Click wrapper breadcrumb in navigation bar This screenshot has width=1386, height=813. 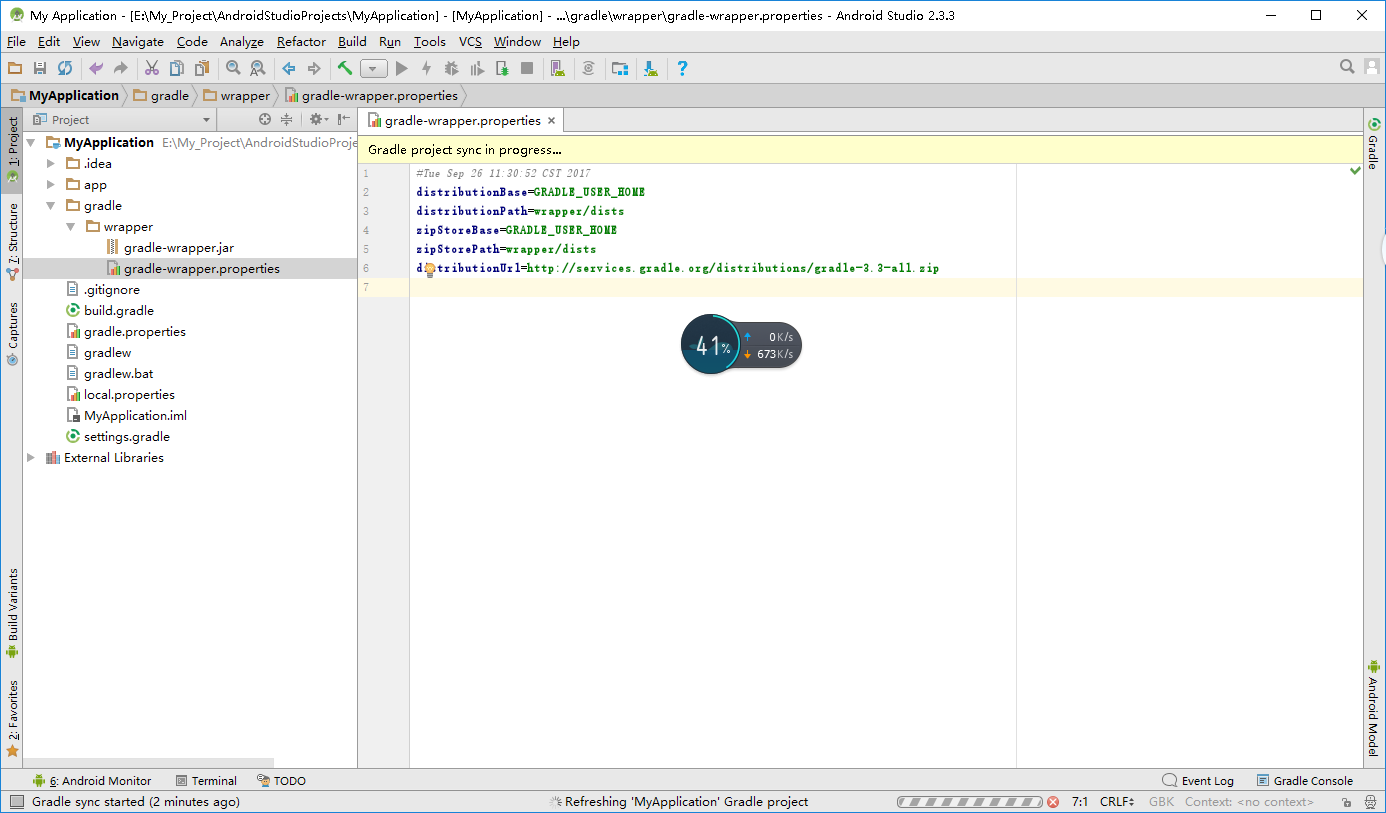[x=236, y=95]
